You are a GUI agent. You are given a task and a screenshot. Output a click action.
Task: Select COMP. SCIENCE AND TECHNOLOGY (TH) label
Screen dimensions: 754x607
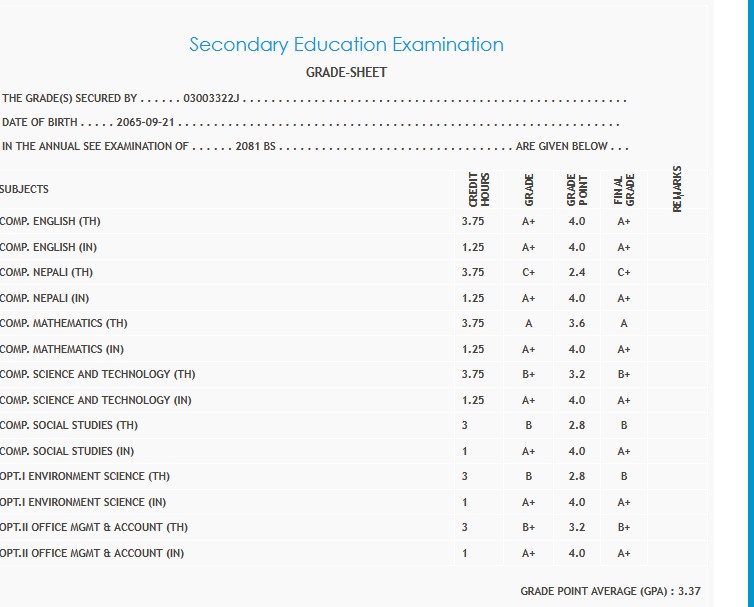point(98,374)
